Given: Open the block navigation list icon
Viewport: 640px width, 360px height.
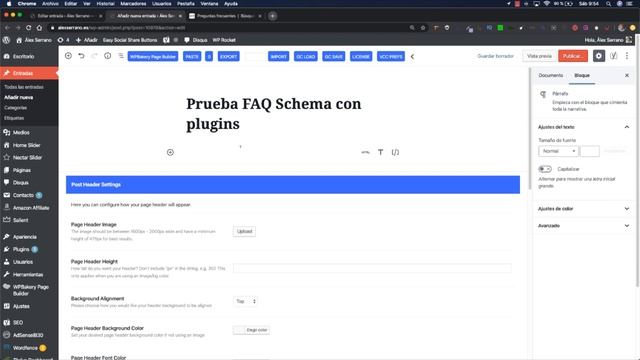Looking at the screenshot, I should [121, 56].
